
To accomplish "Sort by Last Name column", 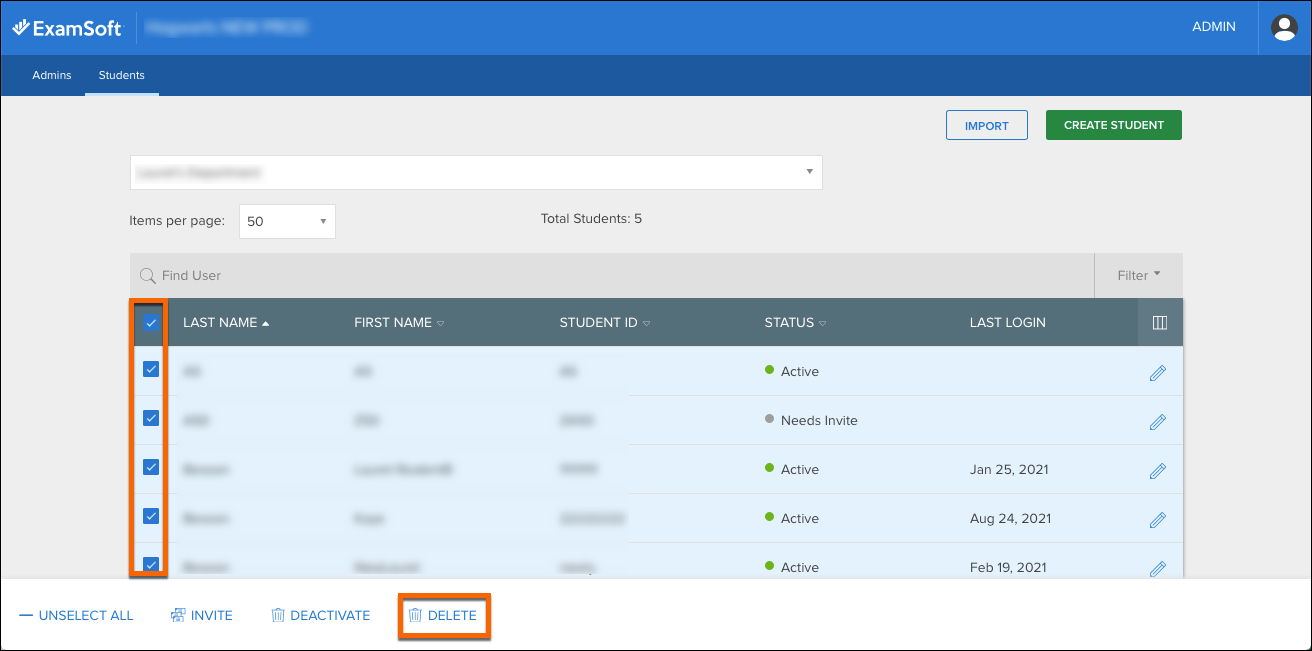I will click(226, 323).
